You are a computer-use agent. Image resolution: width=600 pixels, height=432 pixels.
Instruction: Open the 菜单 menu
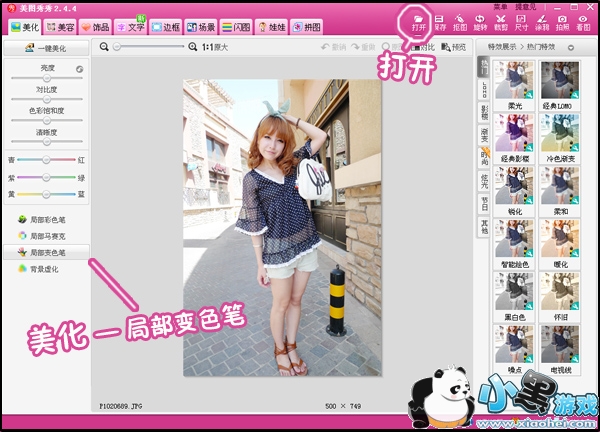point(500,7)
